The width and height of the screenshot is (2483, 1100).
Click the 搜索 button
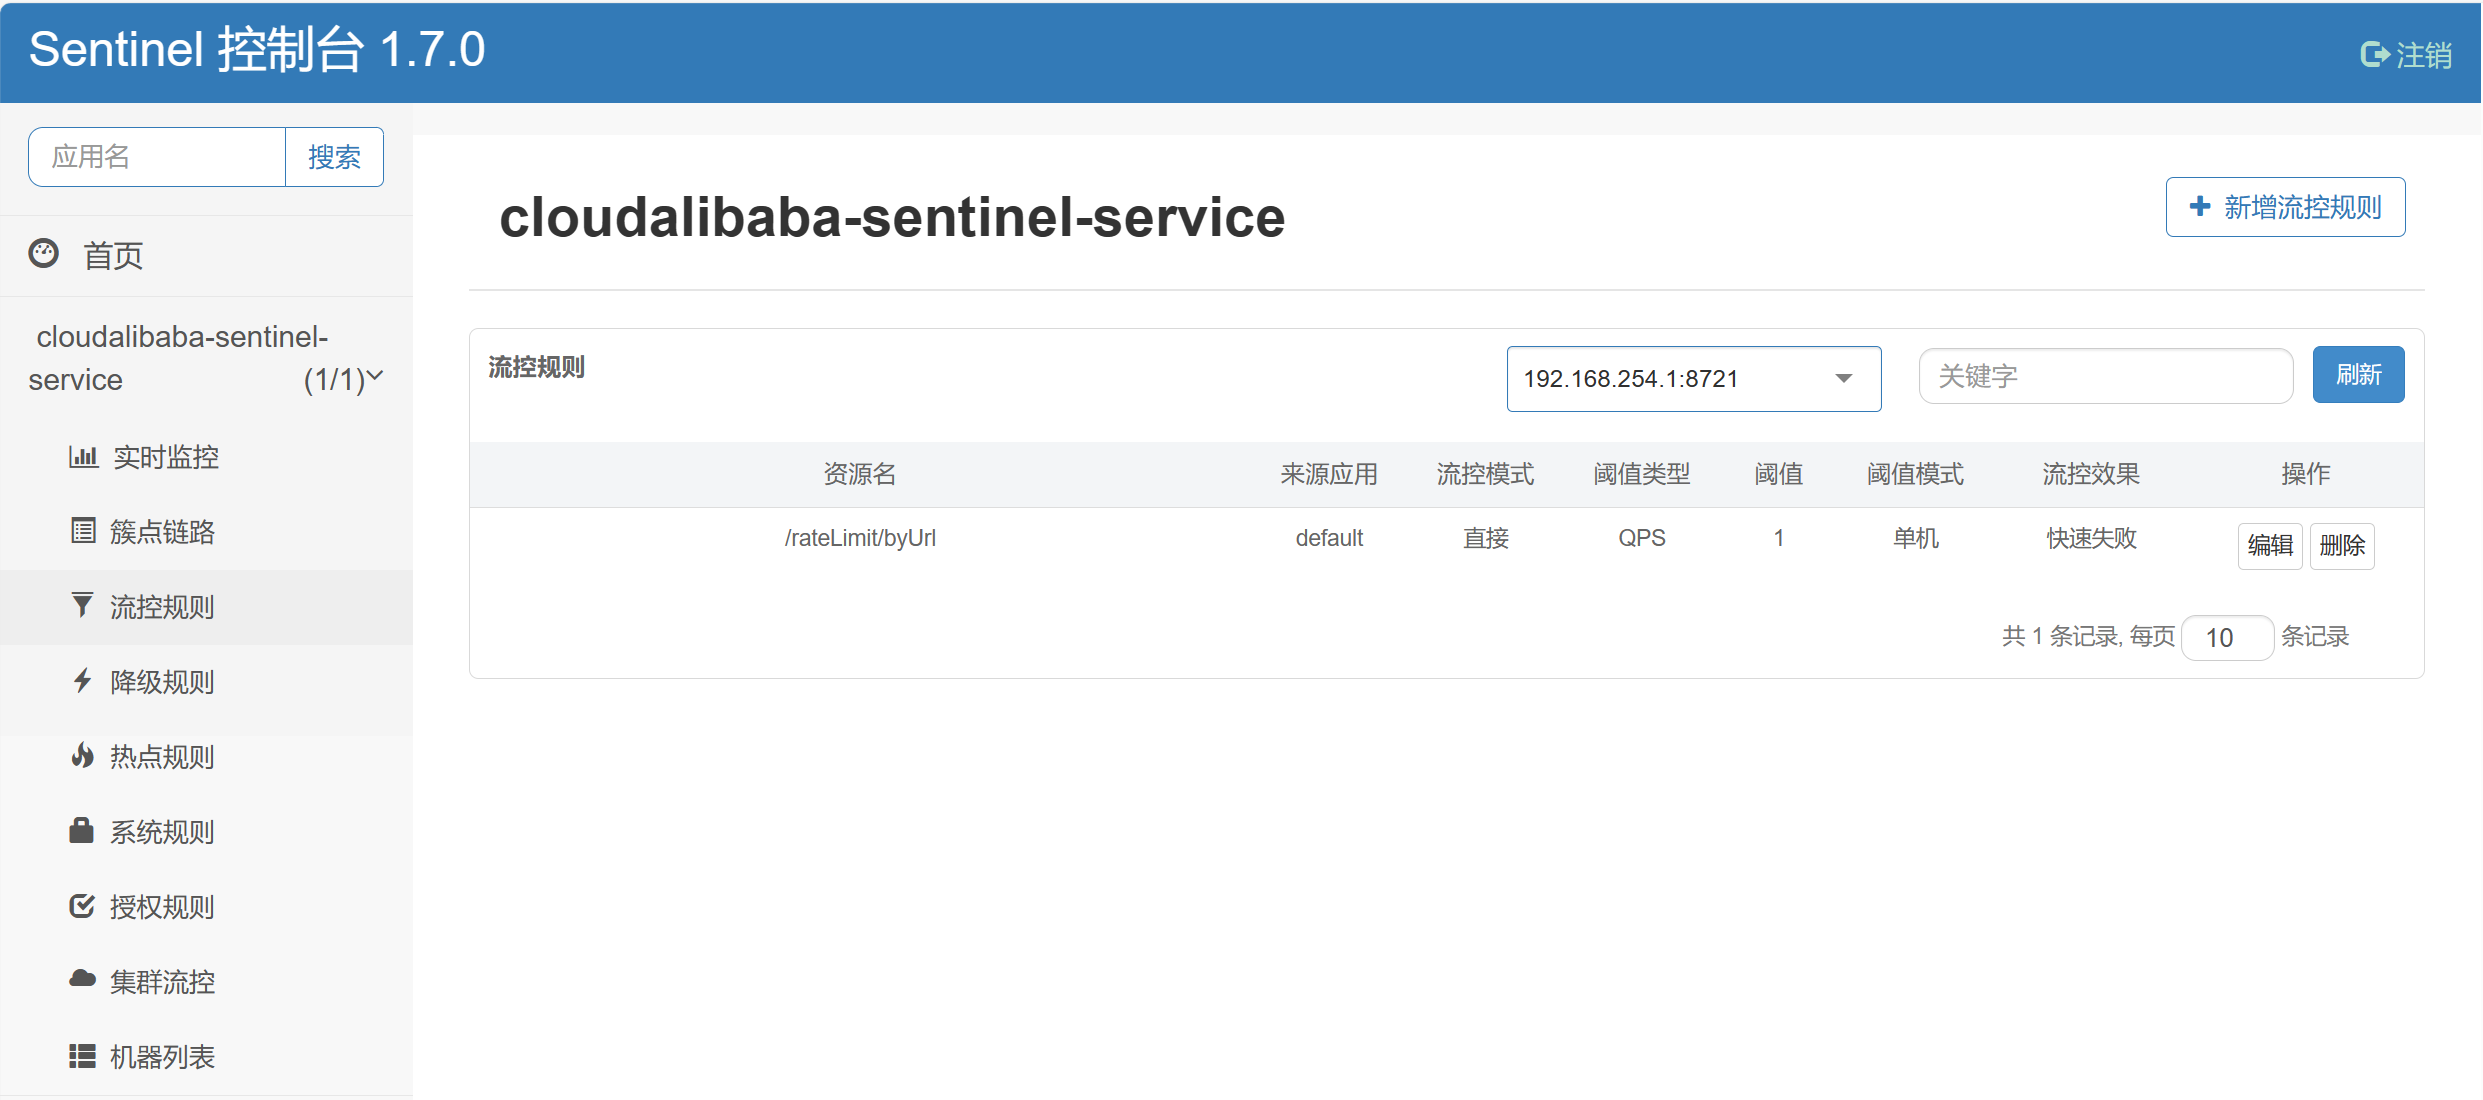point(334,157)
